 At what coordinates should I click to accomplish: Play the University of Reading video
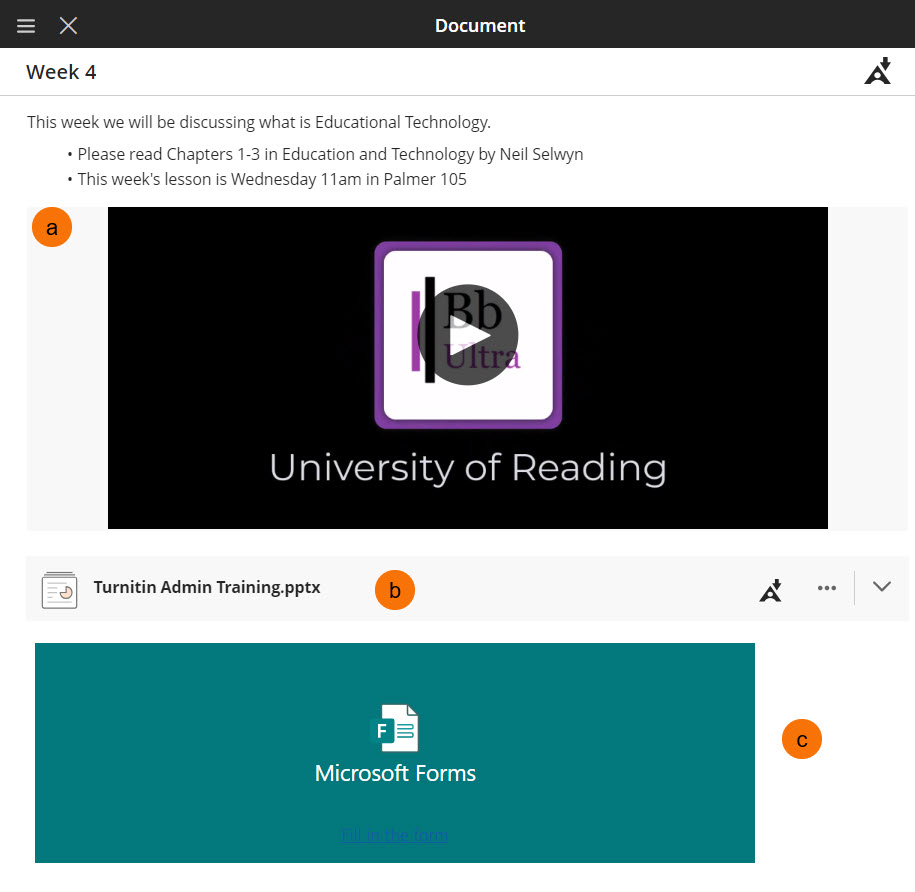coord(467,335)
